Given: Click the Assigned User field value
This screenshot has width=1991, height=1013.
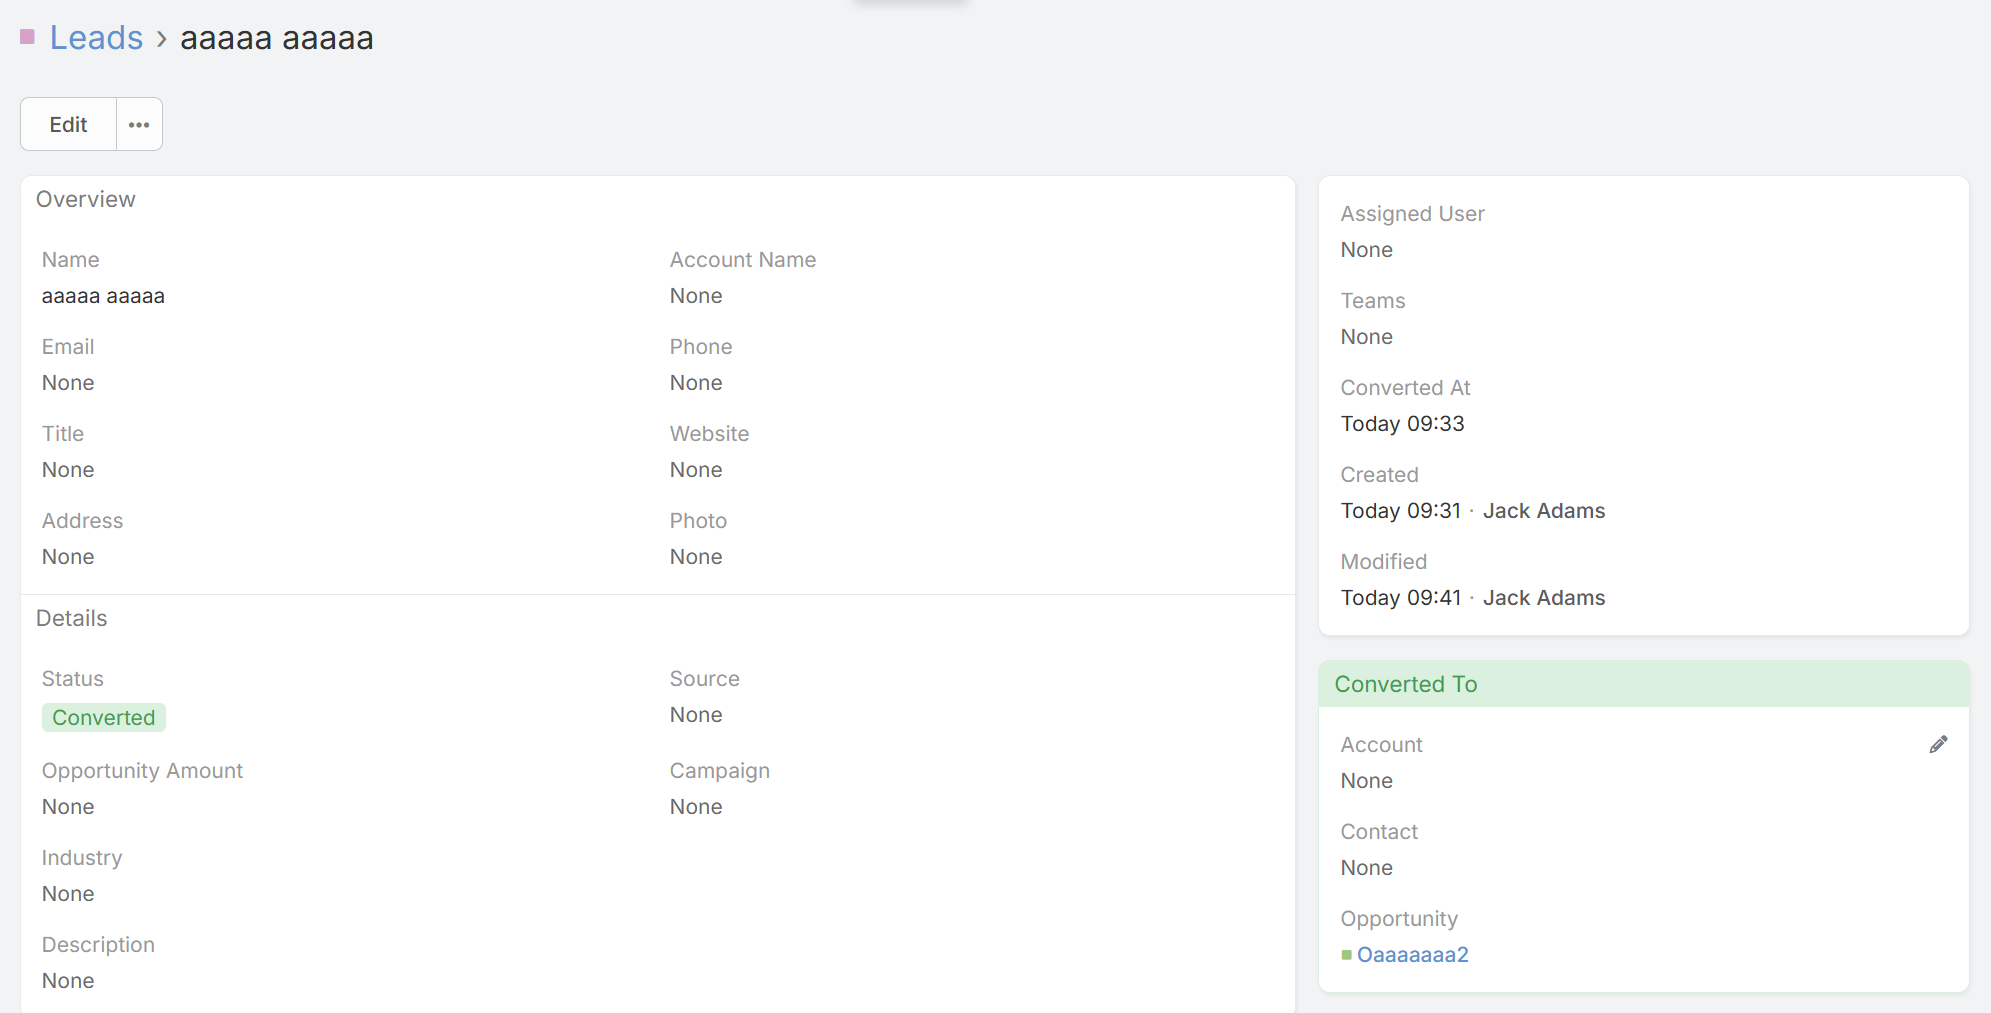Looking at the screenshot, I should pos(1366,250).
